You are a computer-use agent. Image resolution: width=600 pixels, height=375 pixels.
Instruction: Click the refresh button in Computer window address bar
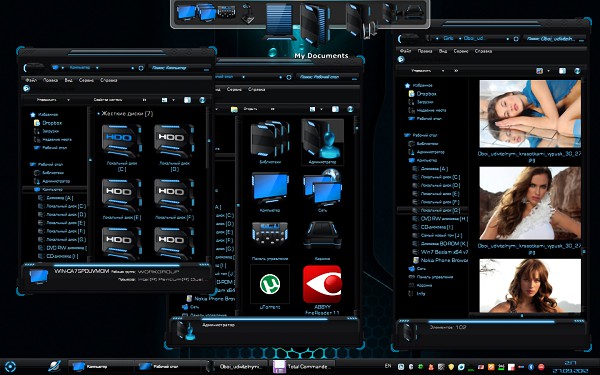tap(141, 68)
